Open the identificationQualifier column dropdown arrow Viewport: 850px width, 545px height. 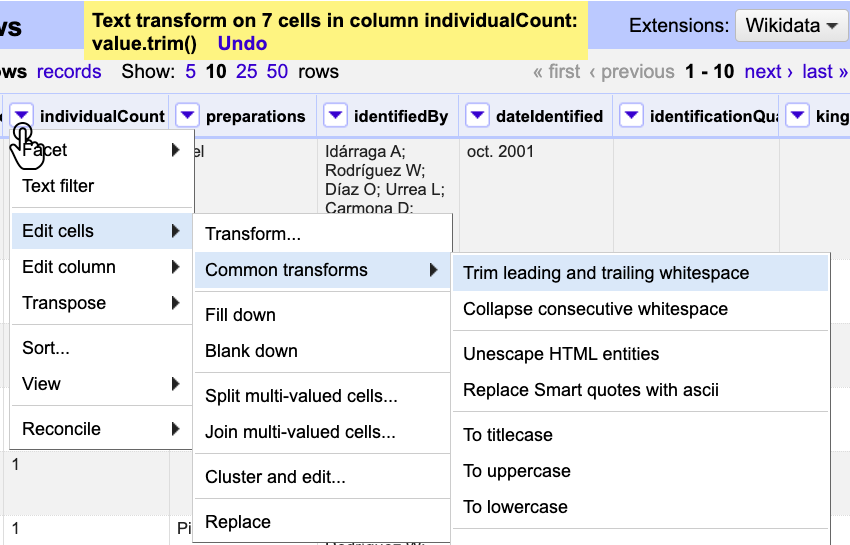[631, 116]
